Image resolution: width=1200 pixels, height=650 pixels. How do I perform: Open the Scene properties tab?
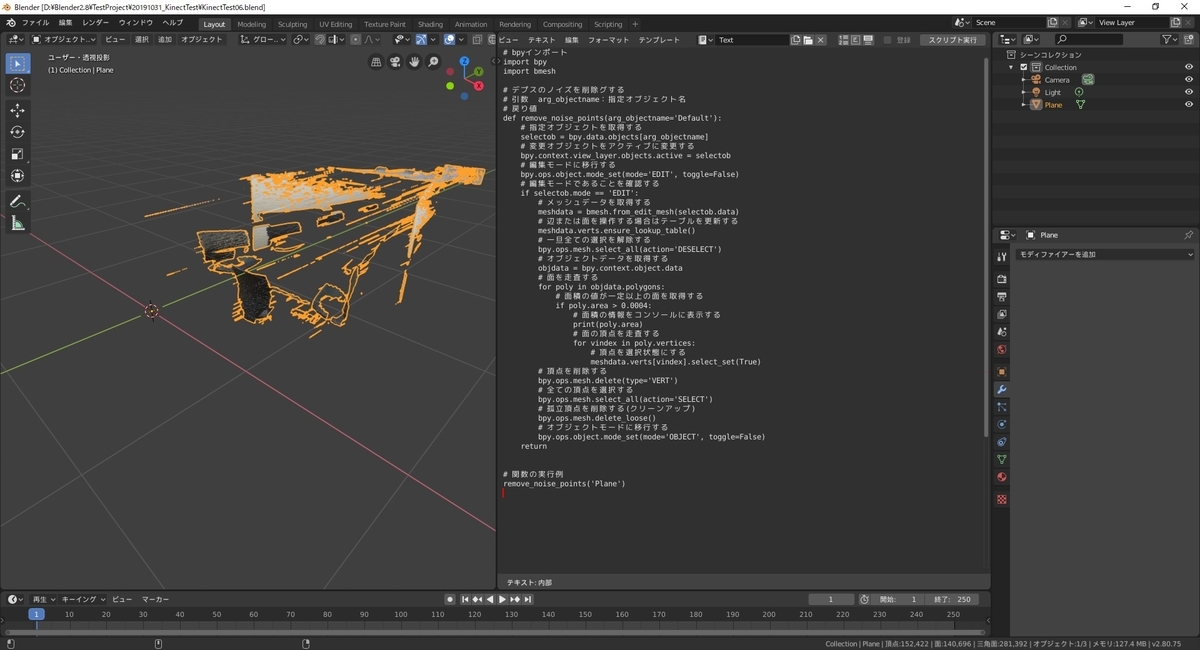click(1001, 332)
